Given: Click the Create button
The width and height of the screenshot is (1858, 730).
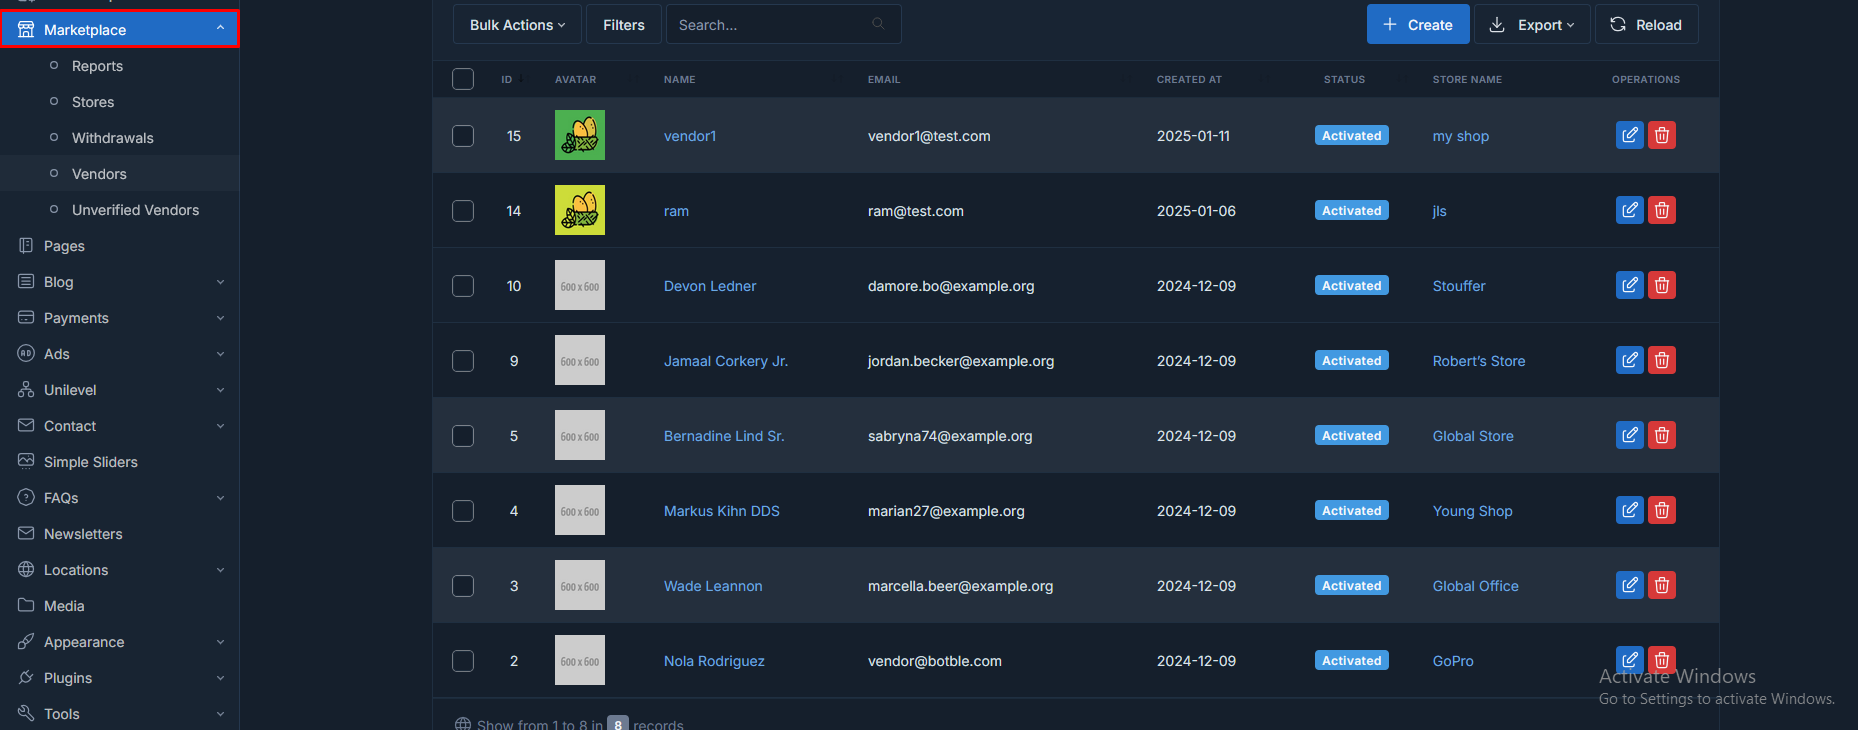Looking at the screenshot, I should [1417, 25].
